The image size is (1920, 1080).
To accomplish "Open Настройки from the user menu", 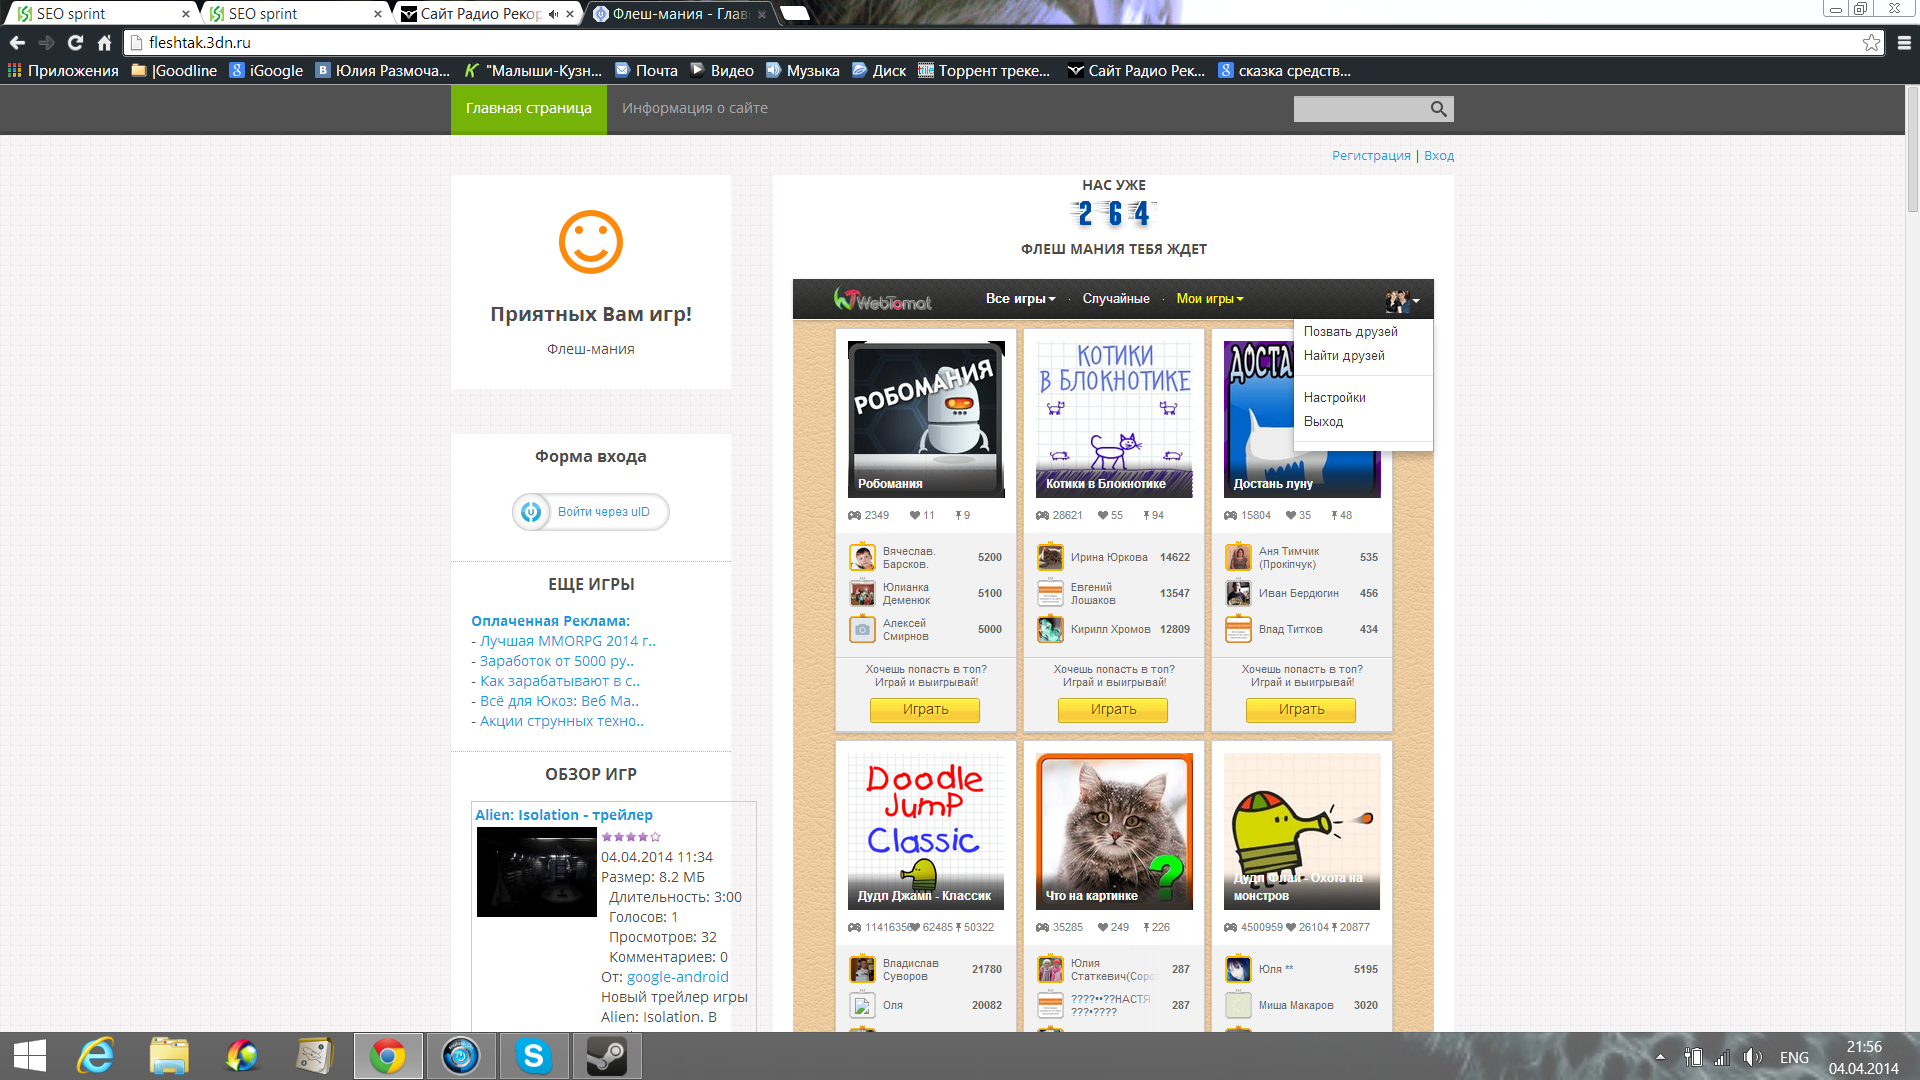I will pos(1334,398).
